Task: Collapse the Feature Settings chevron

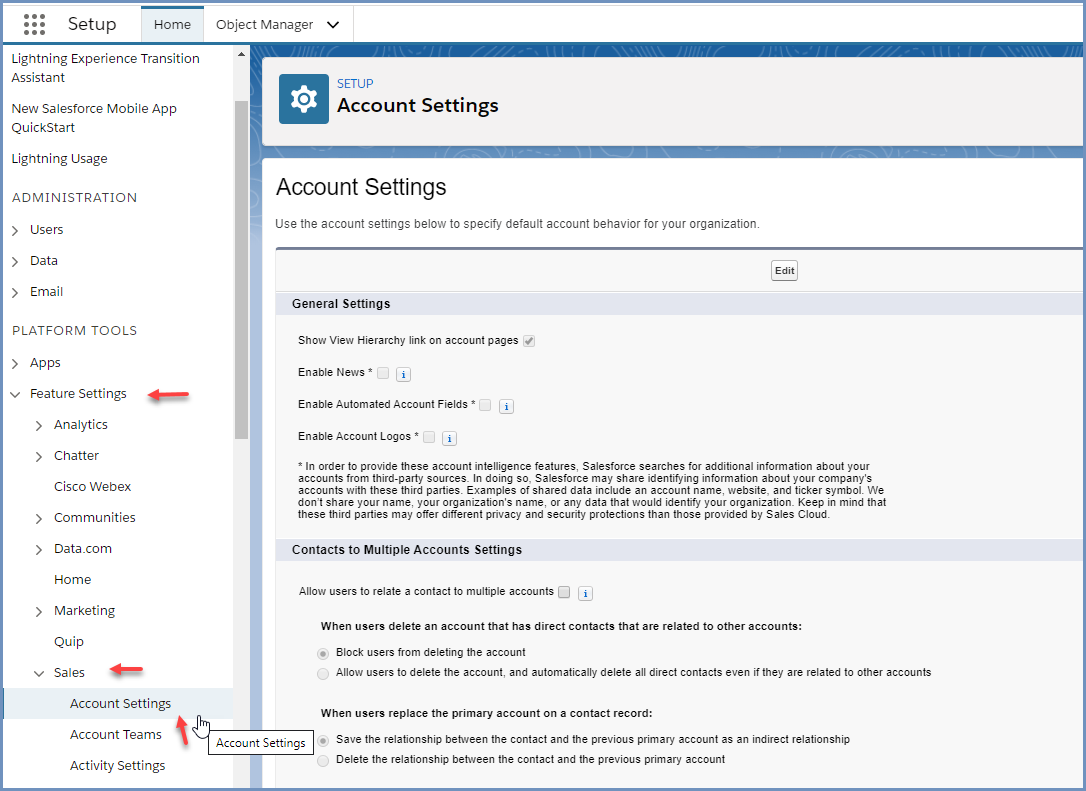Action: coord(15,394)
